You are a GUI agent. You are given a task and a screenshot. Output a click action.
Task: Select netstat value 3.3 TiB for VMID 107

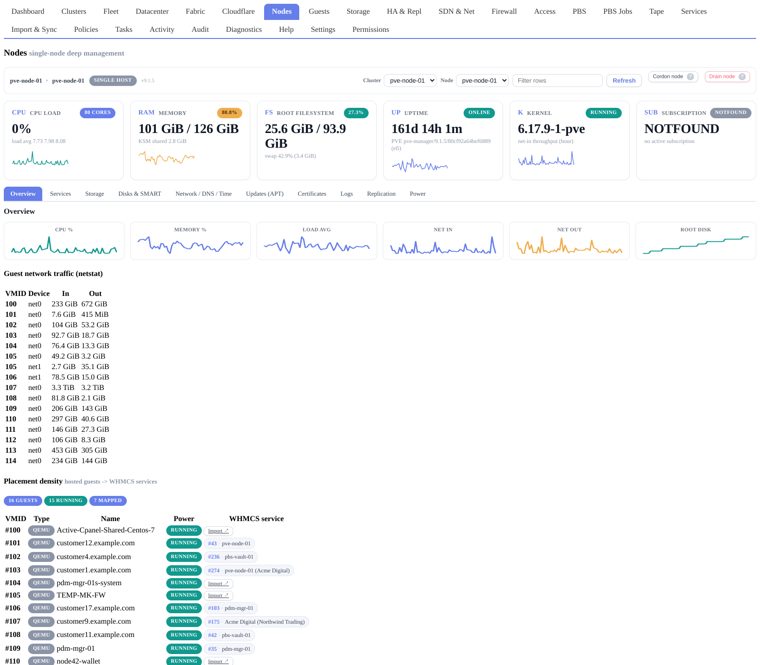[63, 388]
